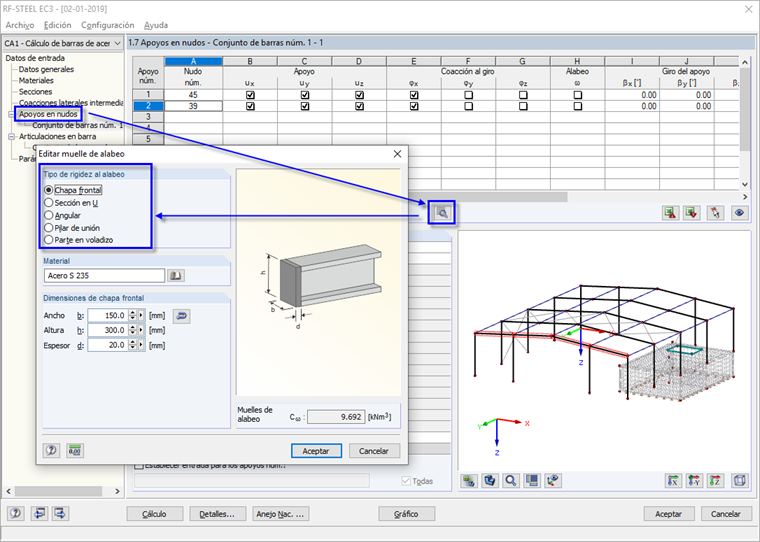This screenshot has width=760, height=542.
Task: Uncheck ux support for row 1
Action: (250, 95)
